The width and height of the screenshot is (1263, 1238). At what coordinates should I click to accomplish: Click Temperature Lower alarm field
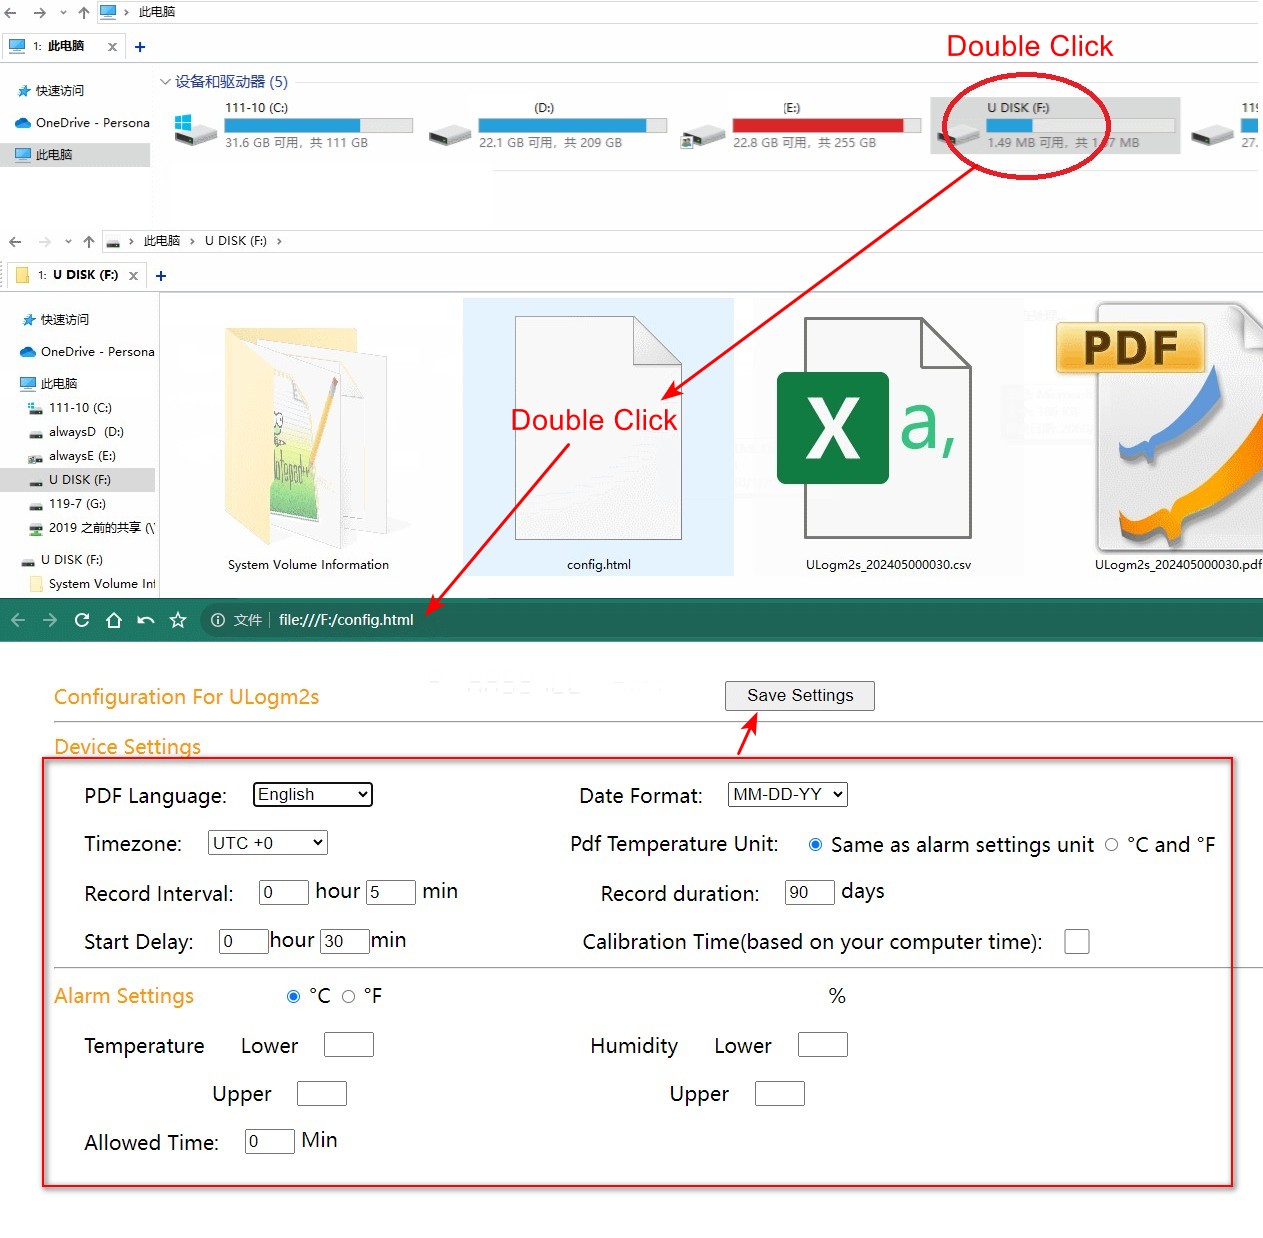(x=349, y=1045)
